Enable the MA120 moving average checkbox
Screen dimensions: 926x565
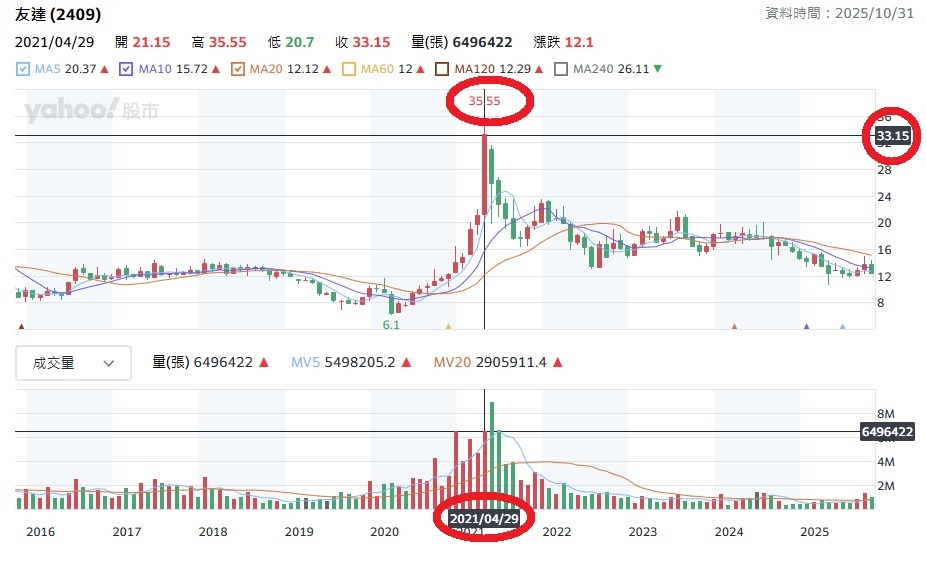[x=442, y=69]
